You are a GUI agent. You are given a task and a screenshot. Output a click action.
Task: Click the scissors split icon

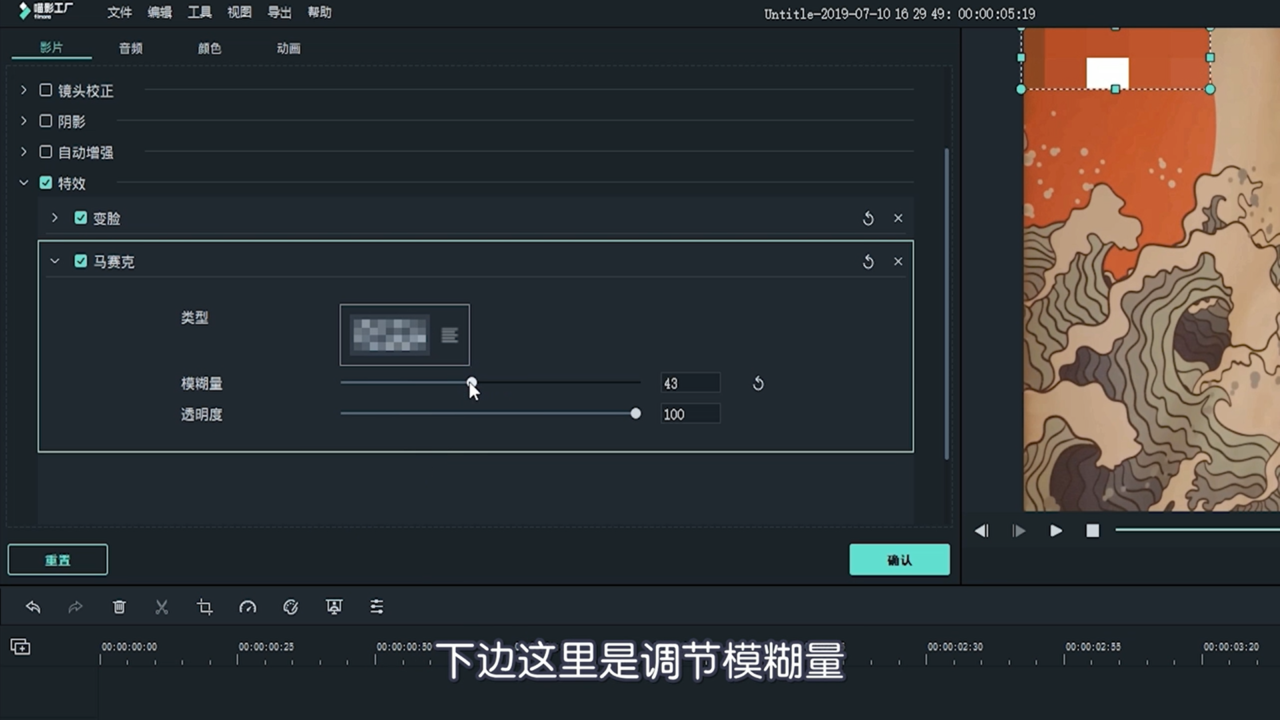point(162,607)
